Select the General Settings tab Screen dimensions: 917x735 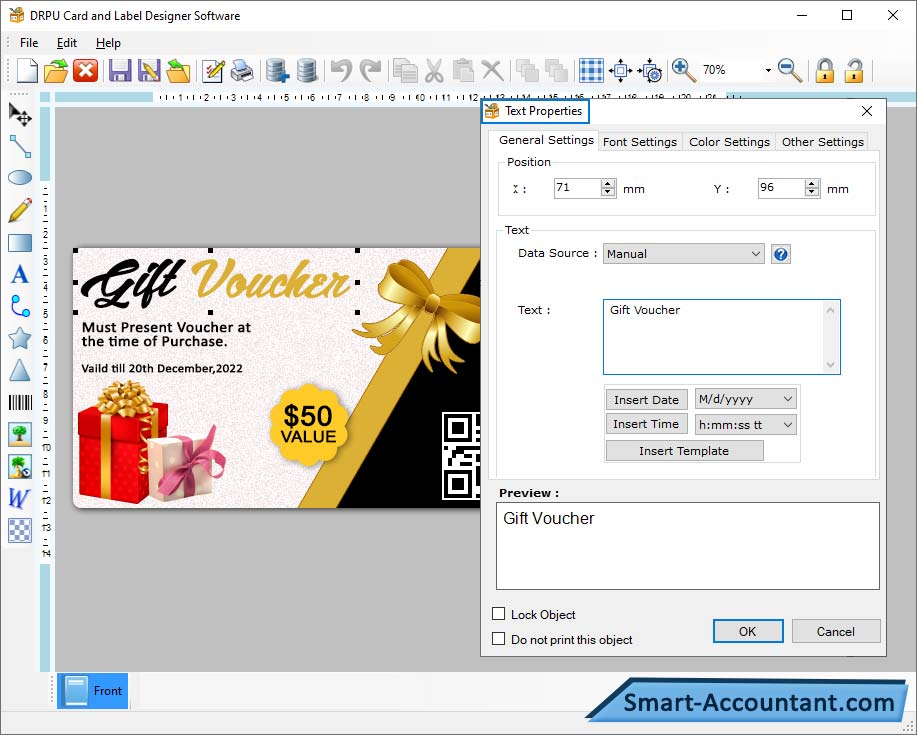(x=546, y=140)
